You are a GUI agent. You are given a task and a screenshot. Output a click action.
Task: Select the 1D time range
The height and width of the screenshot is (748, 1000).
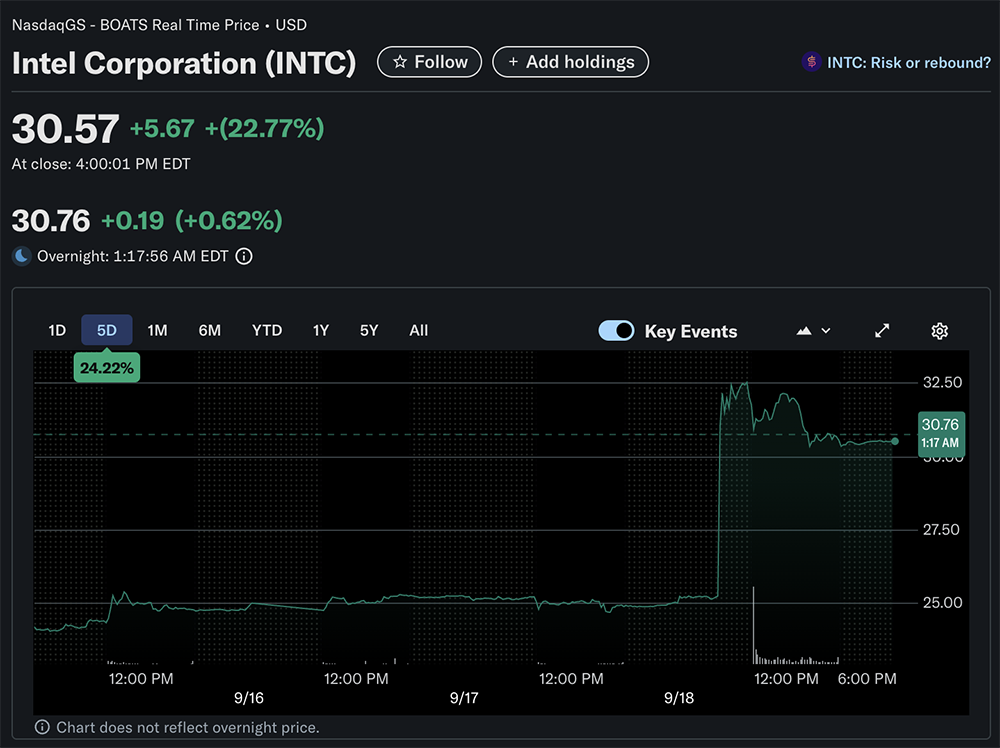point(57,330)
